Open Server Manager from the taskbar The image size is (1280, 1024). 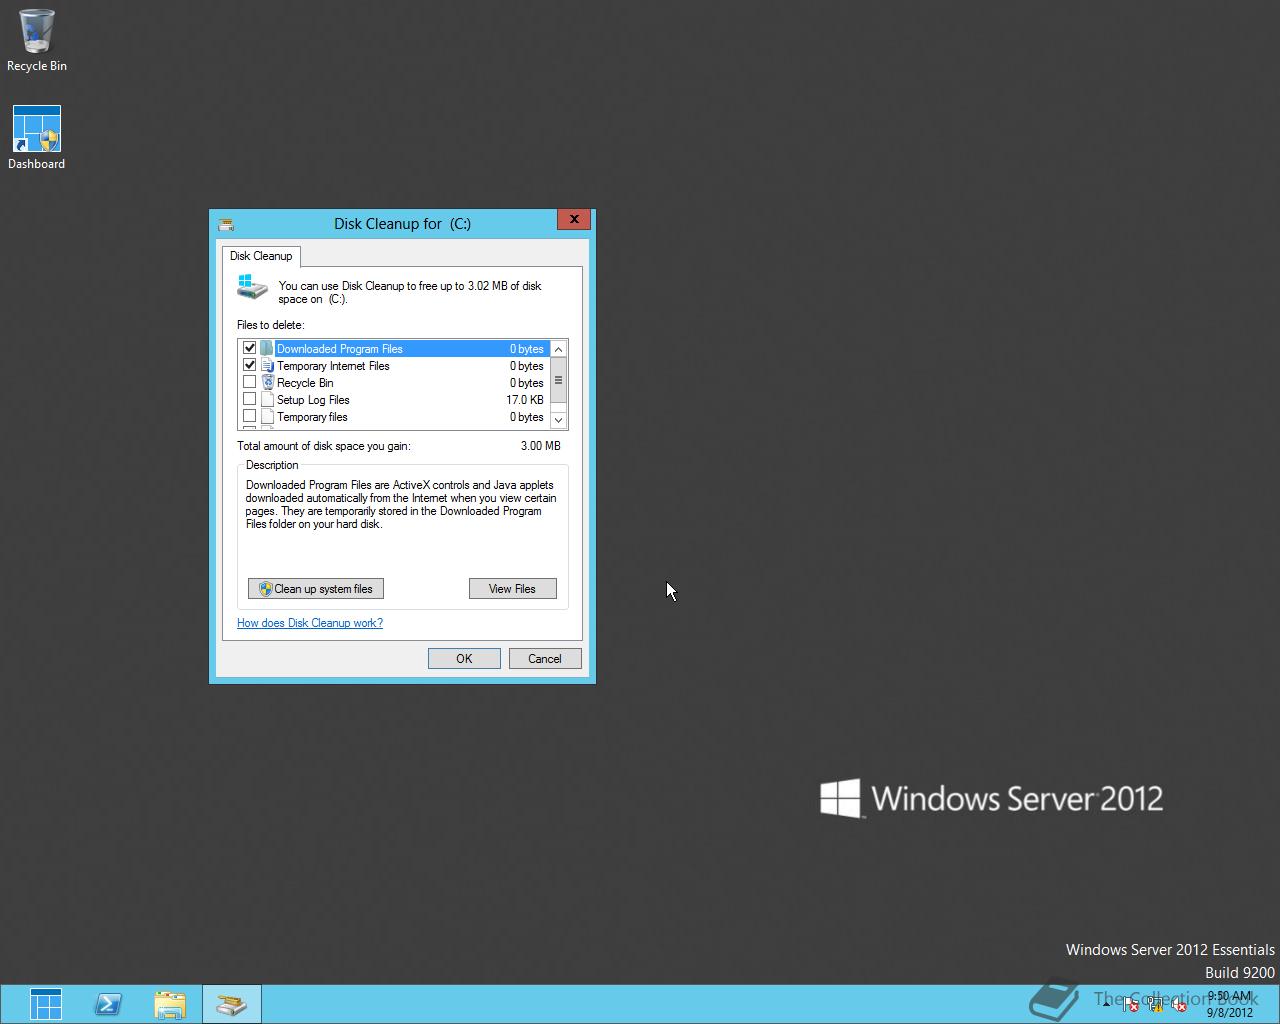[46, 1004]
